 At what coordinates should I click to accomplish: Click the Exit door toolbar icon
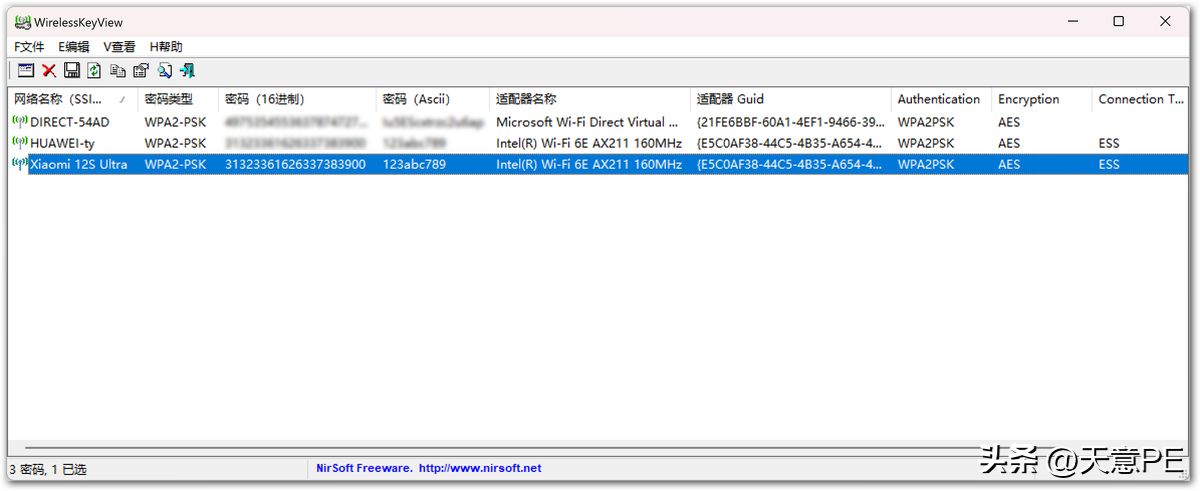[187, 70]
